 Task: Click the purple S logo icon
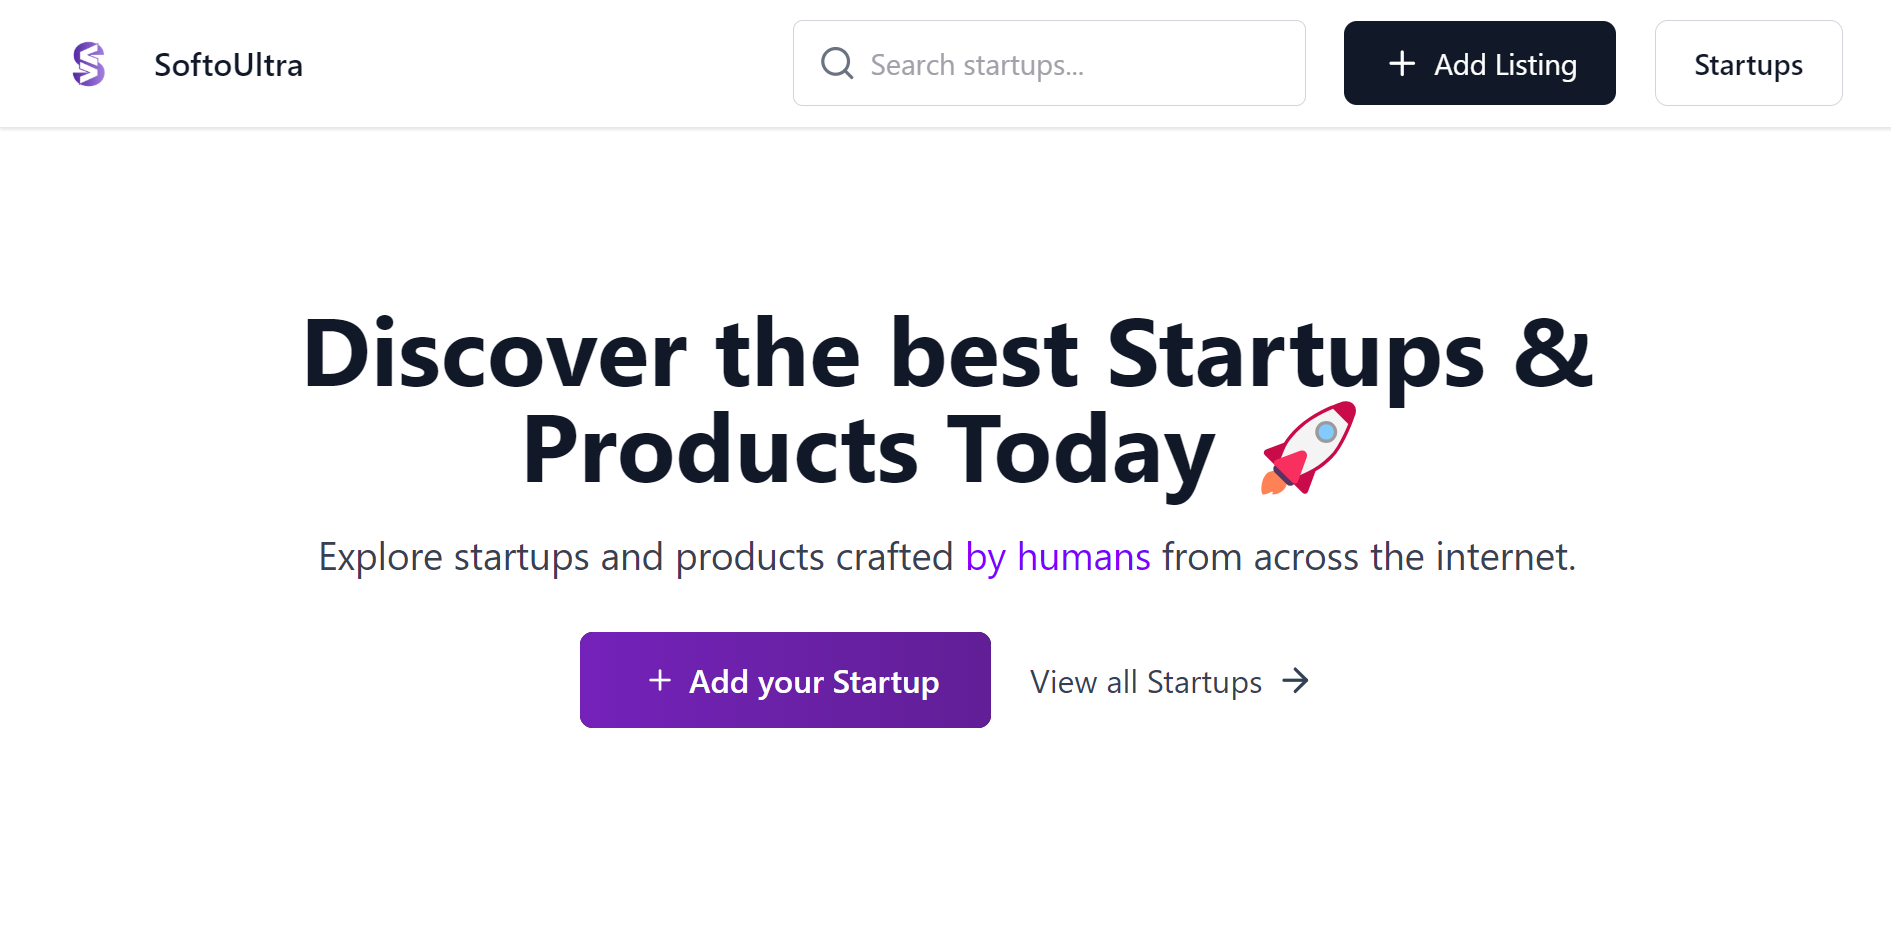(x=89, y=64)
